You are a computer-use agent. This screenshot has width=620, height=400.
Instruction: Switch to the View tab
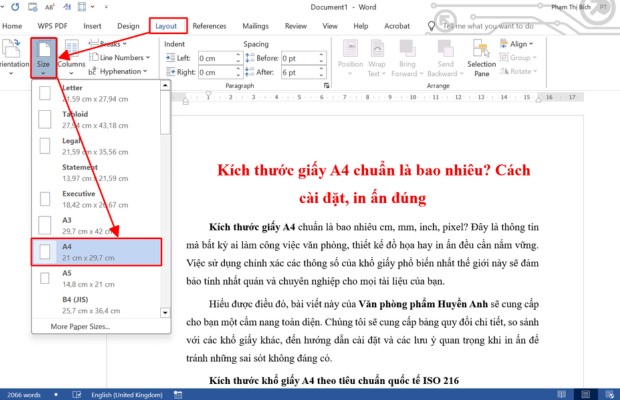click(330, 26)
